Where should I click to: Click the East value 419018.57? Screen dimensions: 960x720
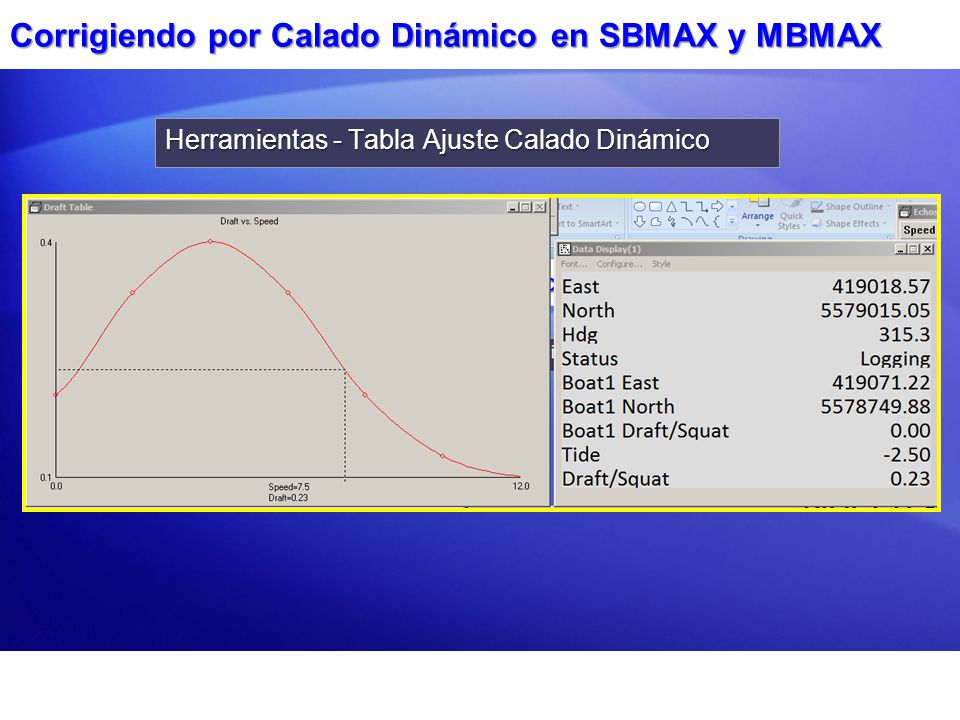click(880, 287)
